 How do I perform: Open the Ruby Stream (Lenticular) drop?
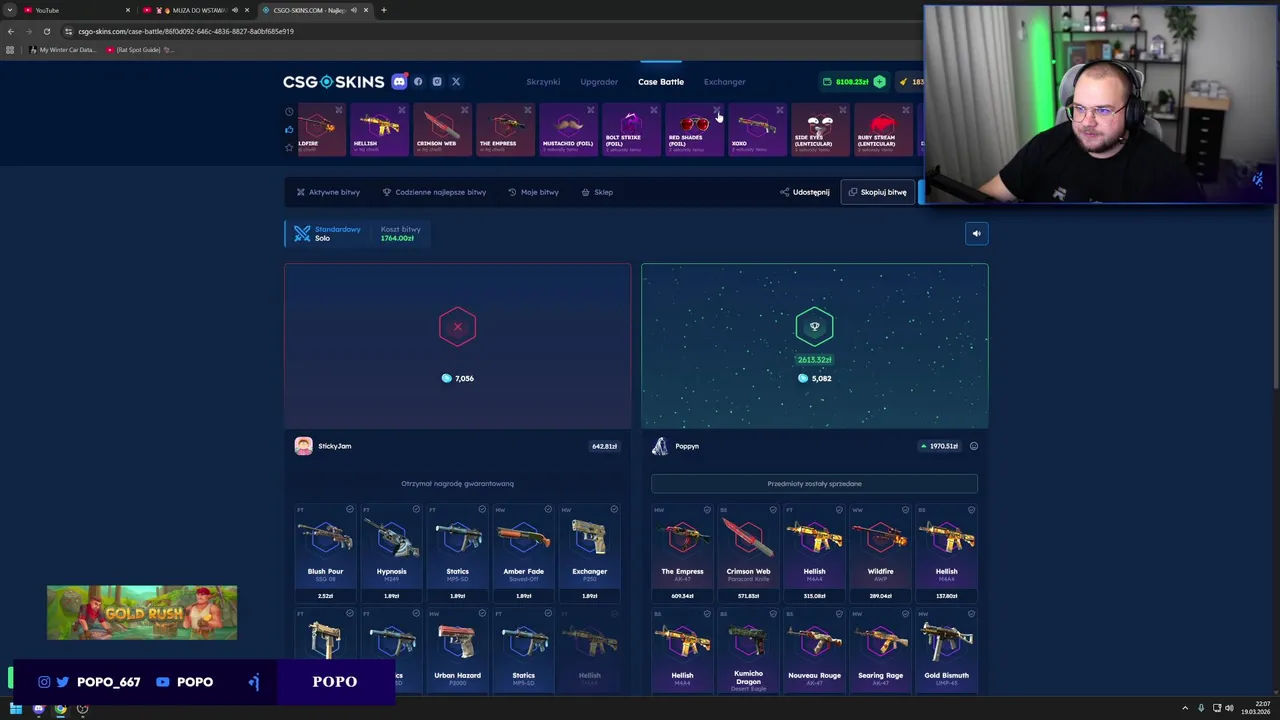pos(883,130)
